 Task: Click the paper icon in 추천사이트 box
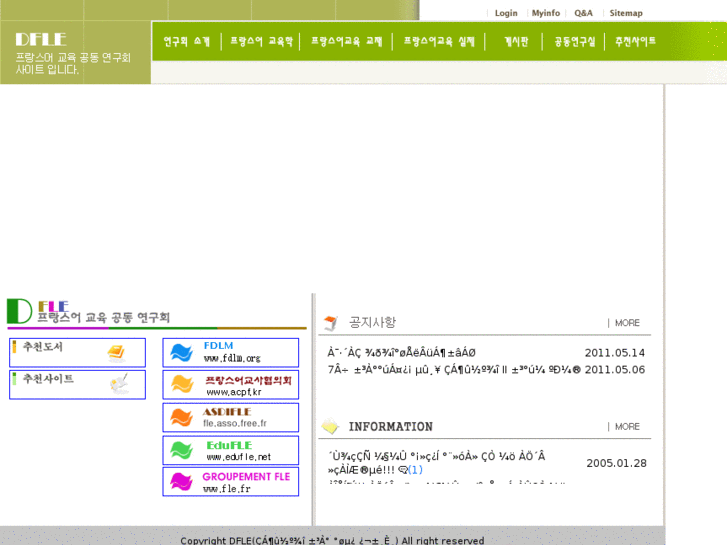(x=119, y=385)
